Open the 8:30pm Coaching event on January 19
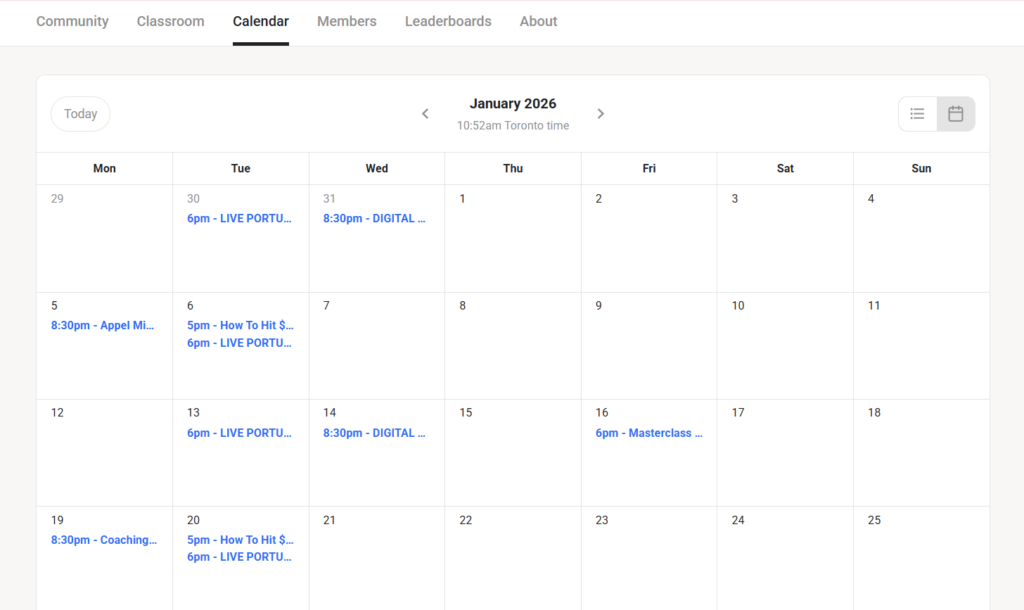The width and height of the screenshot is (1024, 610). point(104,540)
